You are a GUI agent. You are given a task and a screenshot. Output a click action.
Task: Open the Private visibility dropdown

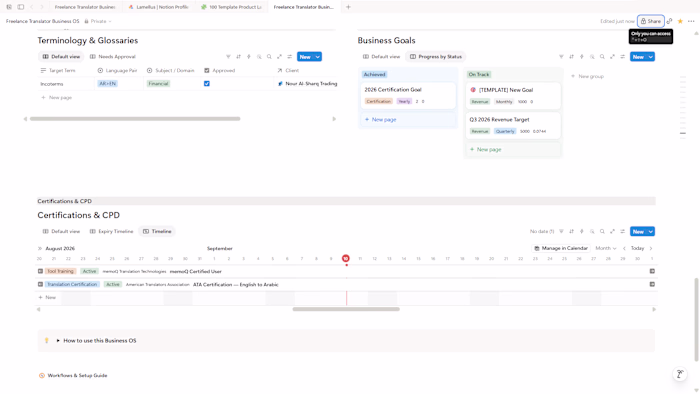[x=98, y=21]
